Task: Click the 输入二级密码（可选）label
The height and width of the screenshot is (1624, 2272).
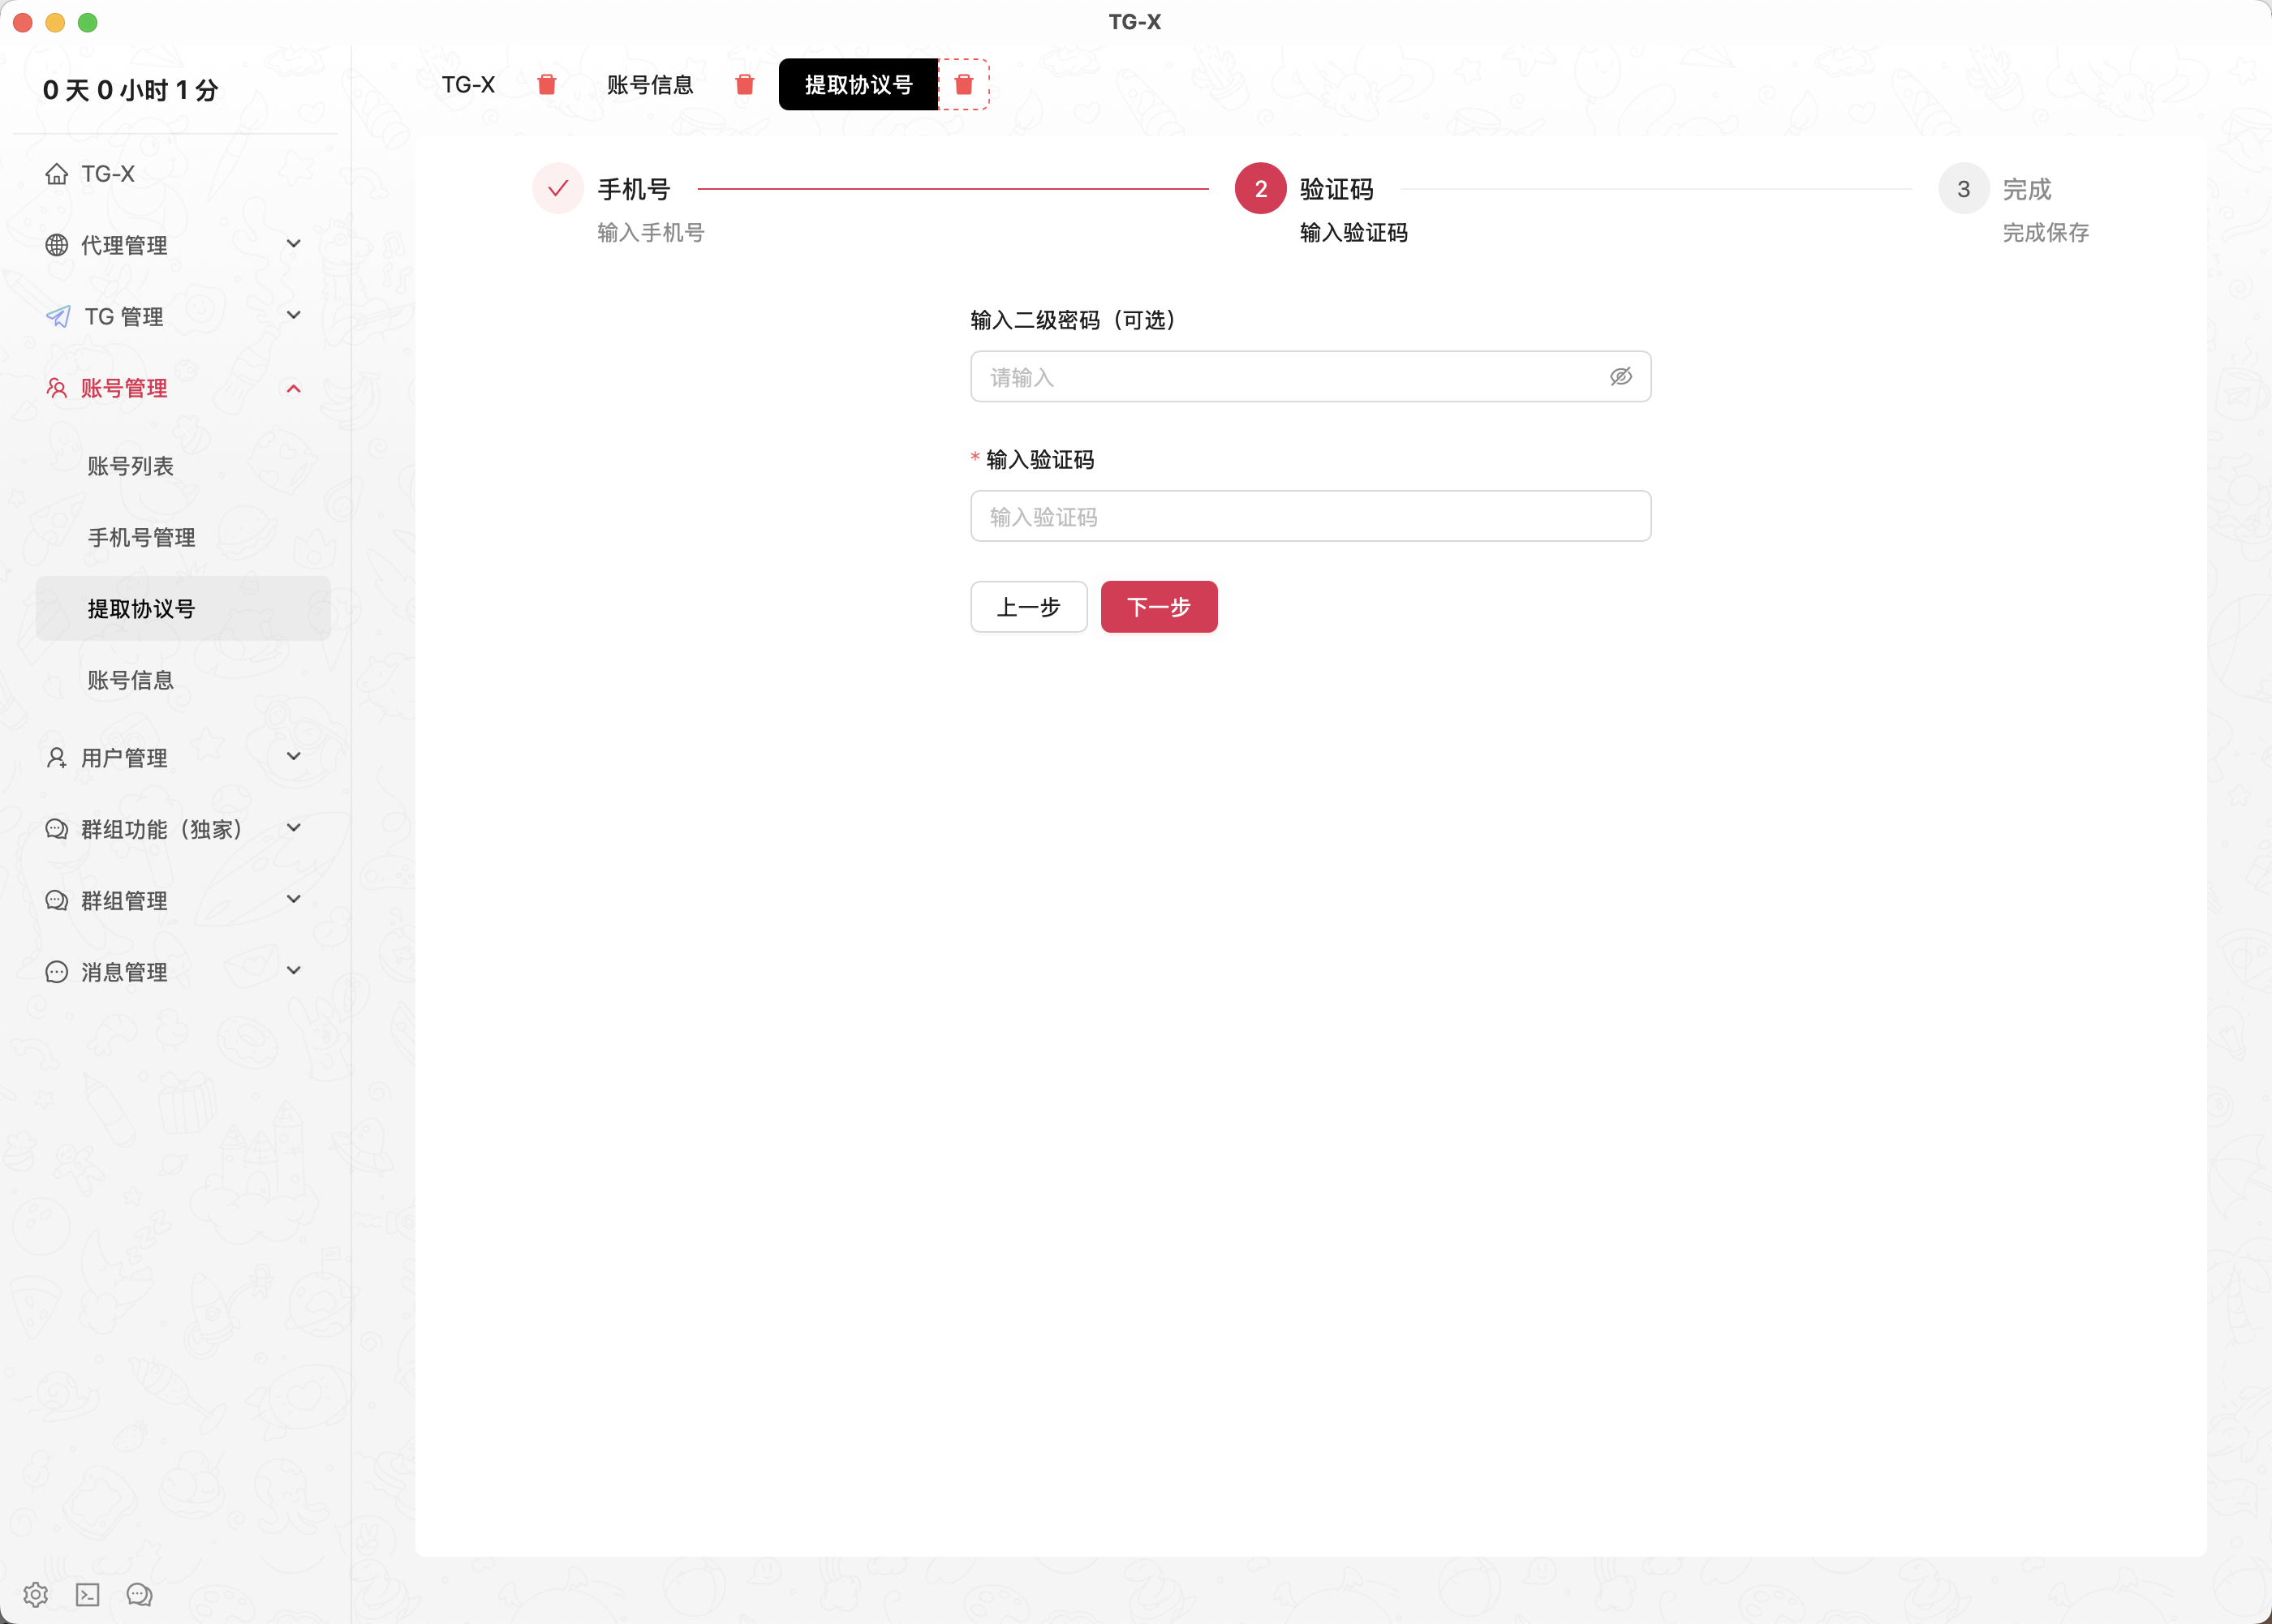Action: click(1073, 320)
